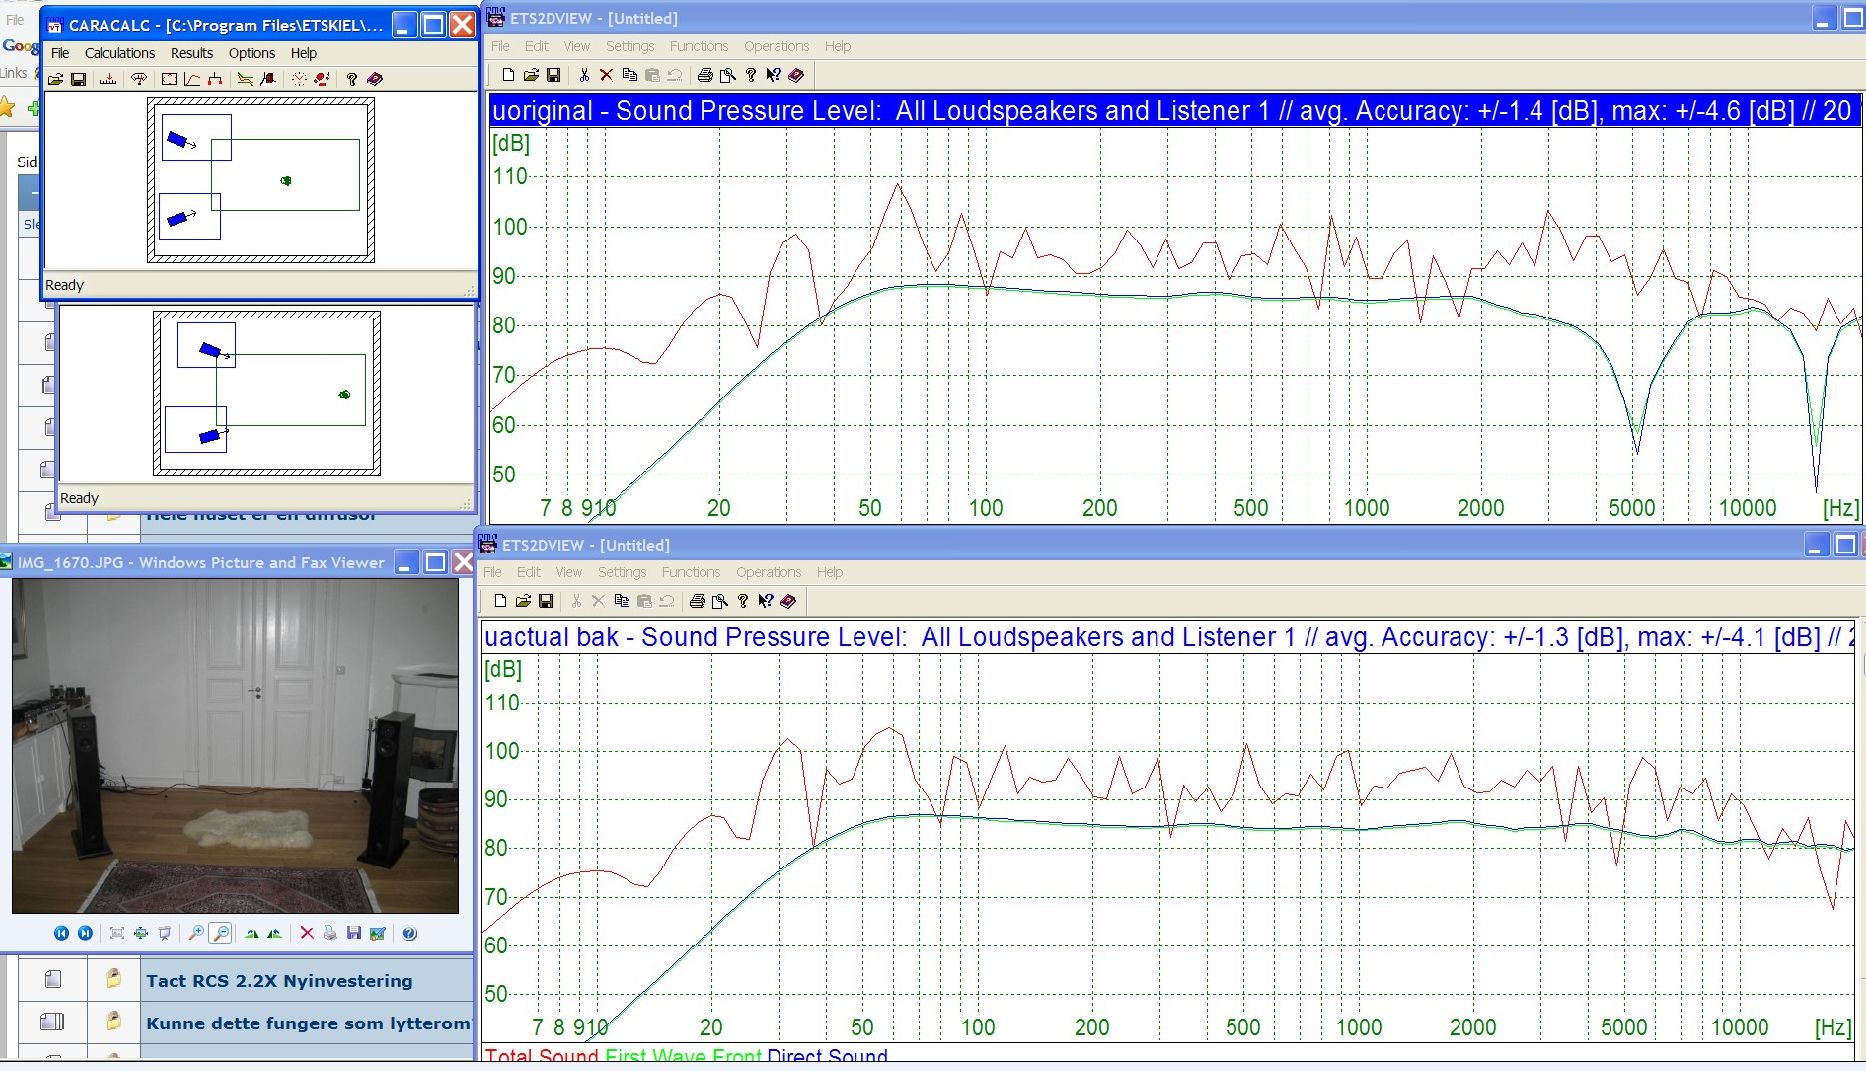The width and height of the screenshot is (1866, 1071).
Task: Help icon in Picture Viewer toolbar
Action: [409, 933]
